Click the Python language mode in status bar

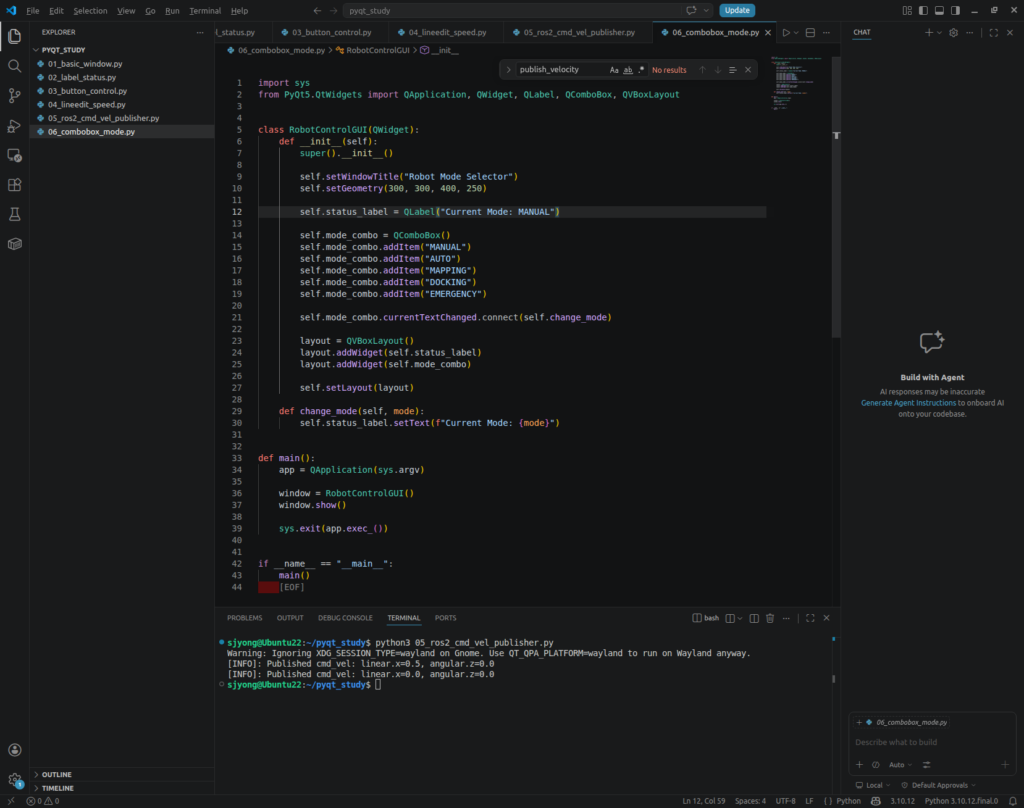tap(848, 801)
